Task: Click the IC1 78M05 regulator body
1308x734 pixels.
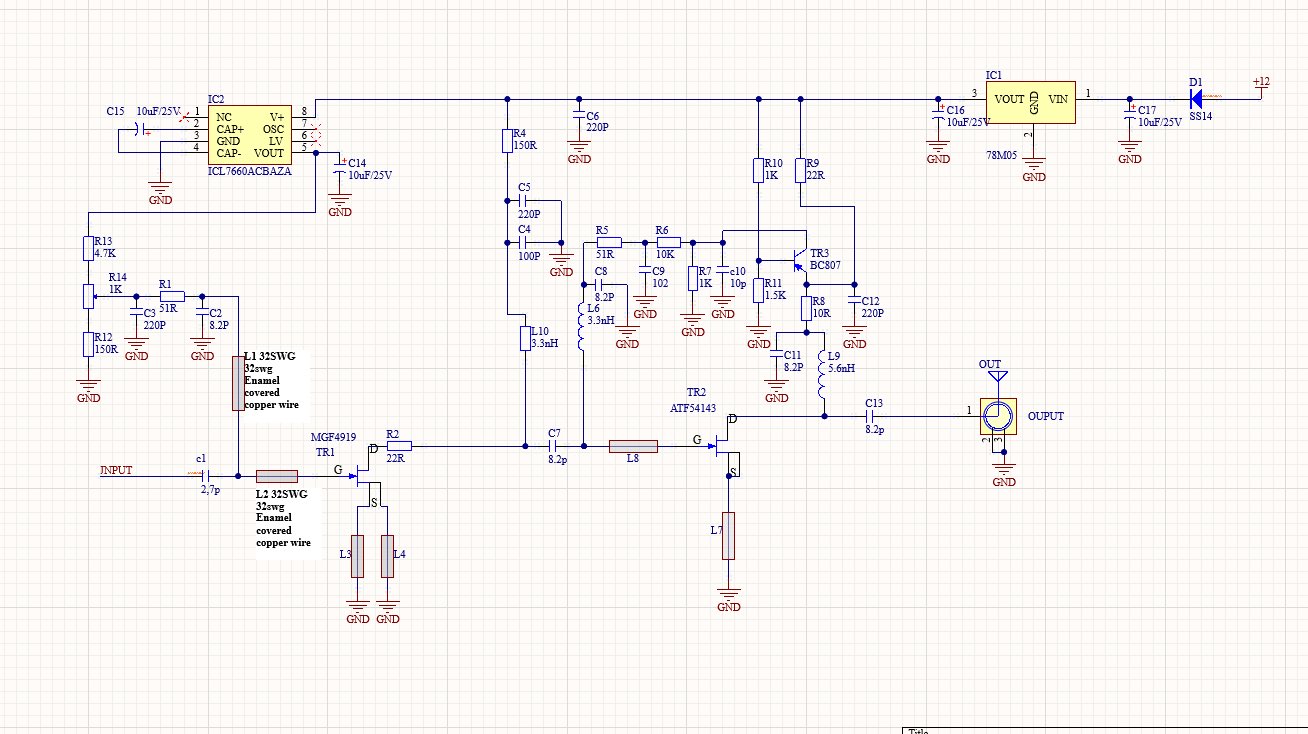Action: click(1031, 102)
